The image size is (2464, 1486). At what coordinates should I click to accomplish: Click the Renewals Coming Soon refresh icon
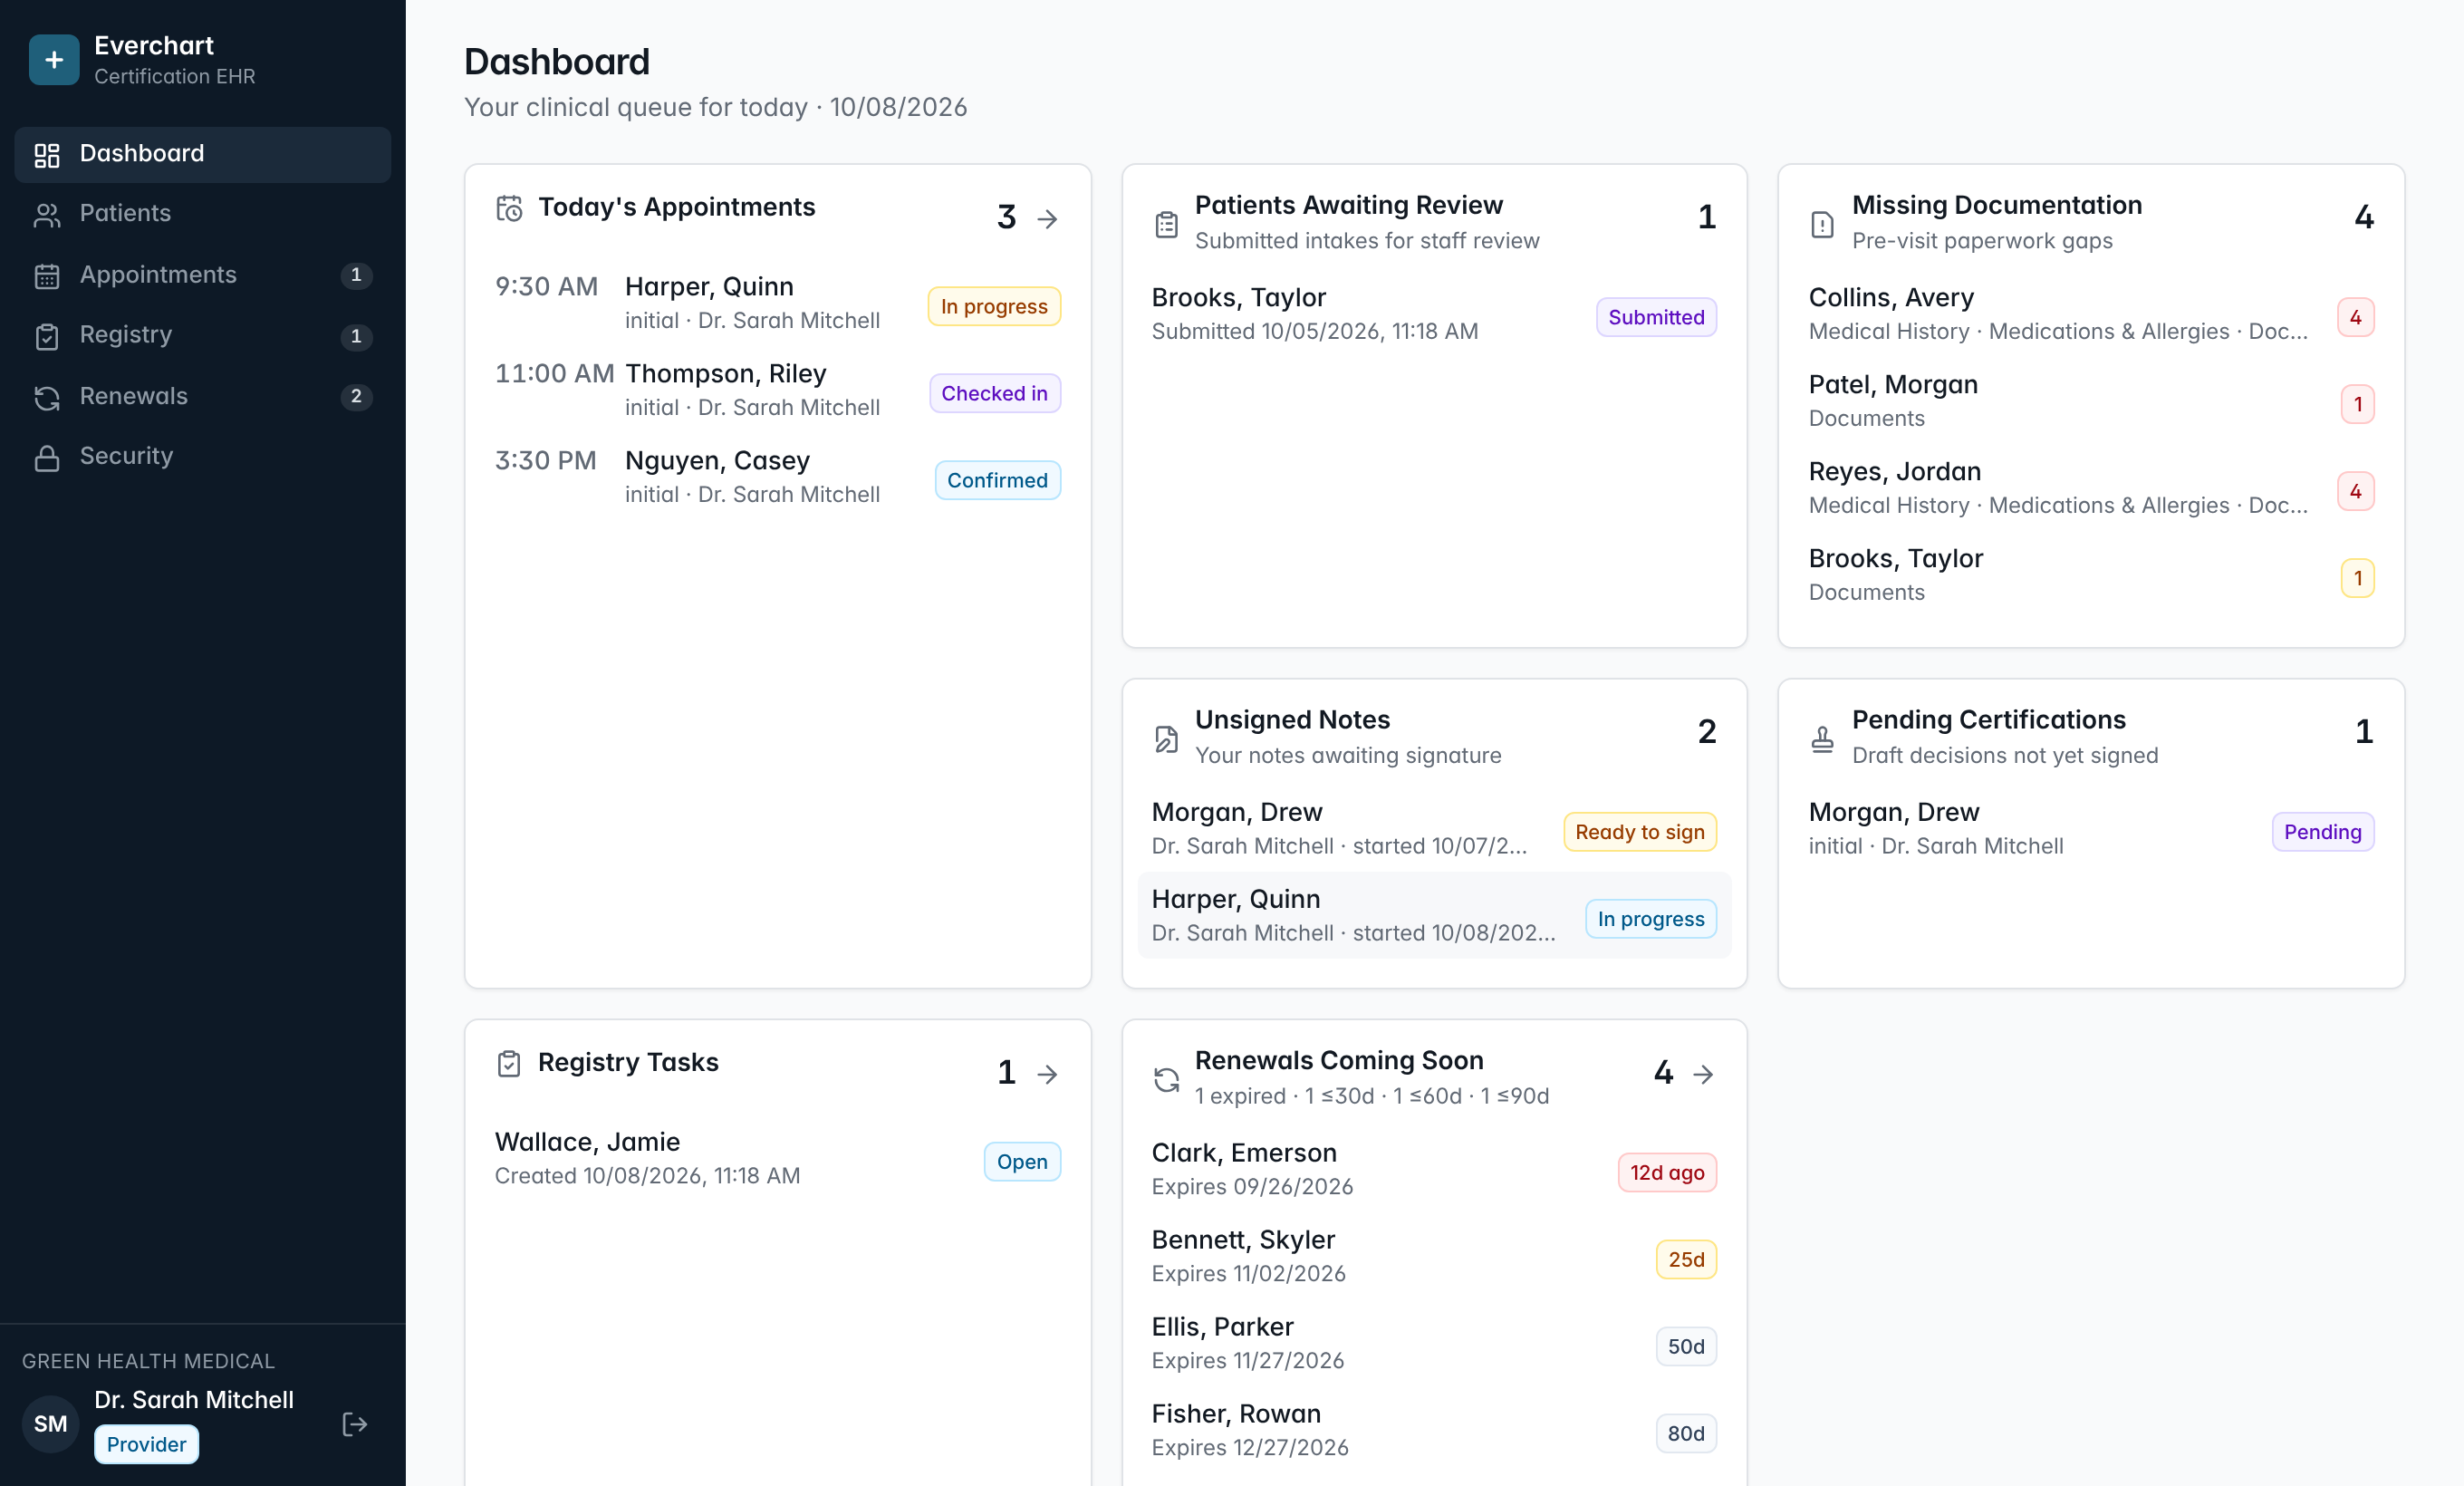click(x=1166, y=1079)
